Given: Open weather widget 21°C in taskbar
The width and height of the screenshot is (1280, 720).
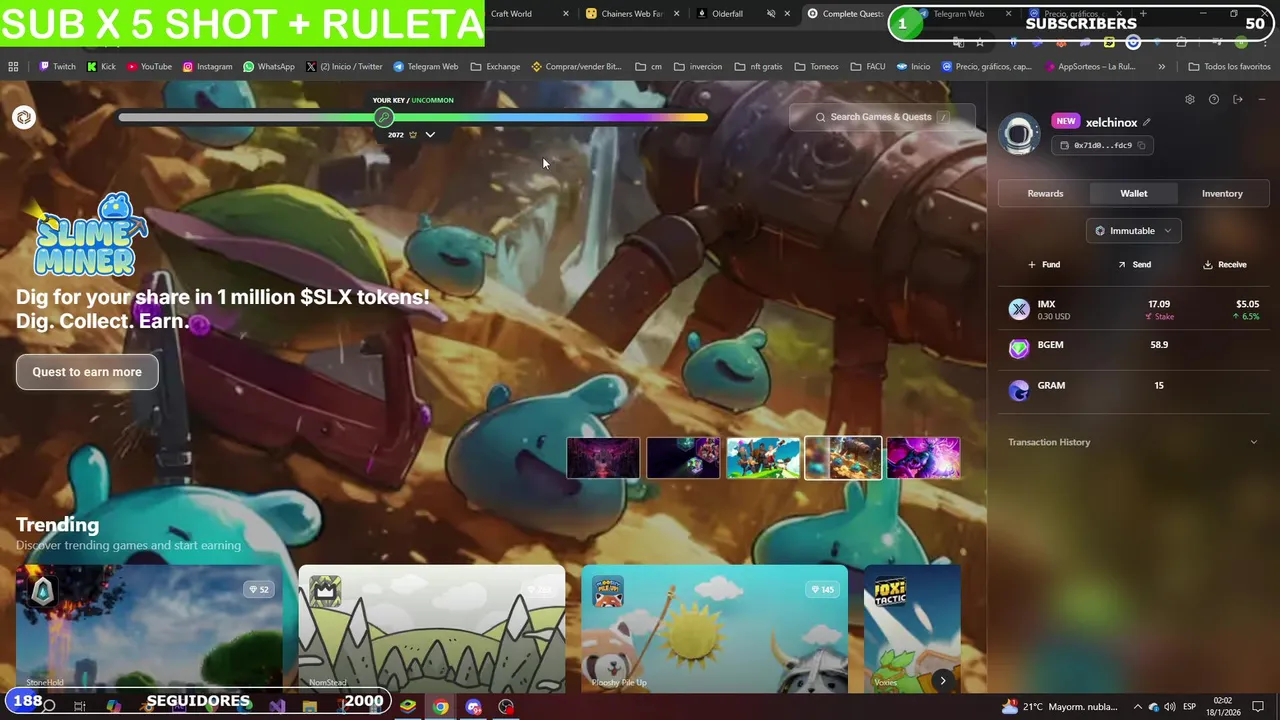Looking at the screenshot, I should tap(1059, 707).
